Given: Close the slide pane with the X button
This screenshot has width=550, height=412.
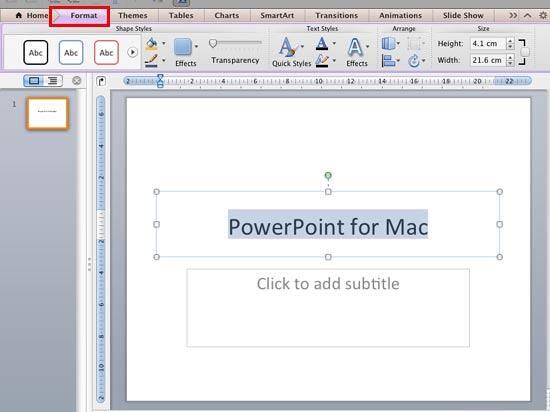Looking at the screenshot, I should tap(76, 81).
